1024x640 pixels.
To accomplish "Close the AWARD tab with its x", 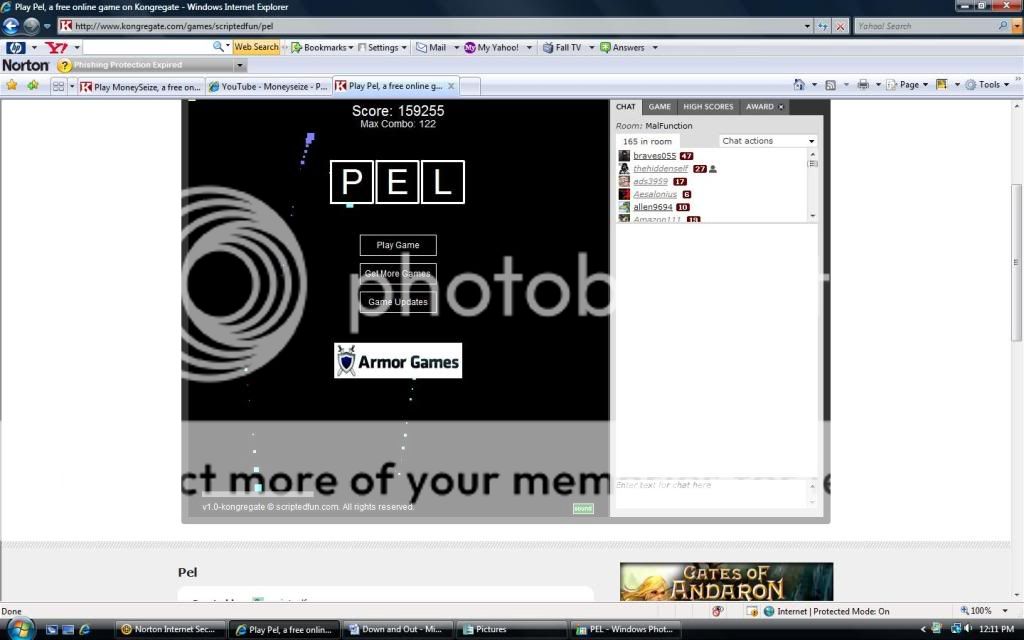I will tap(781, 107).
